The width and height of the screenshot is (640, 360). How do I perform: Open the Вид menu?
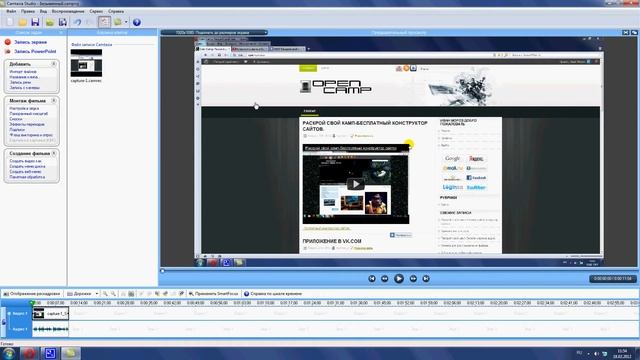(43, 11)
